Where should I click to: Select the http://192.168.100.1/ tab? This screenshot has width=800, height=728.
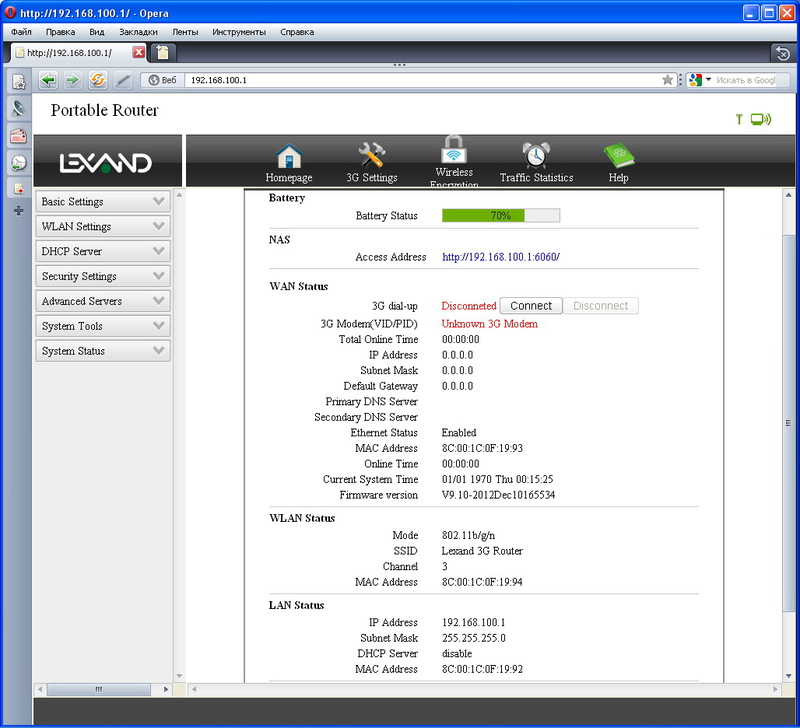71,53
